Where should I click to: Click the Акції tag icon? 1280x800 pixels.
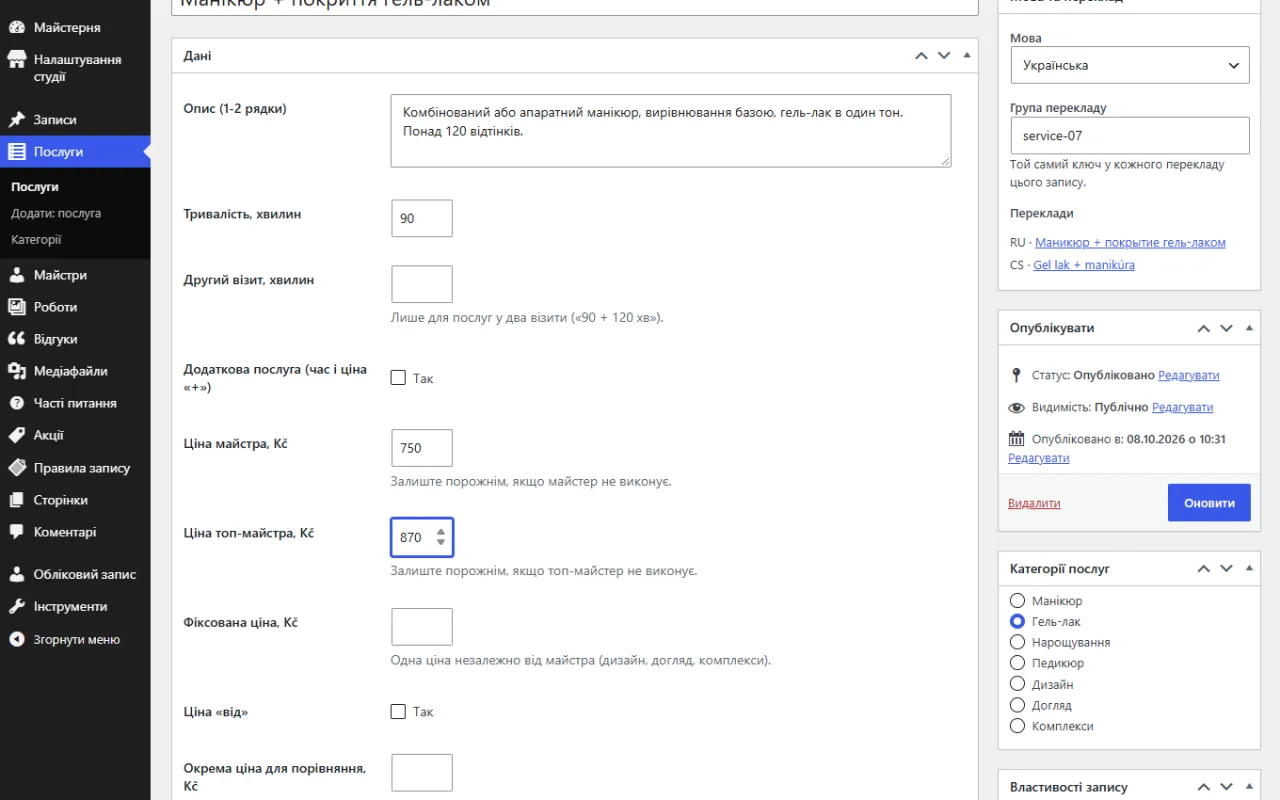(x=17, y=435)
